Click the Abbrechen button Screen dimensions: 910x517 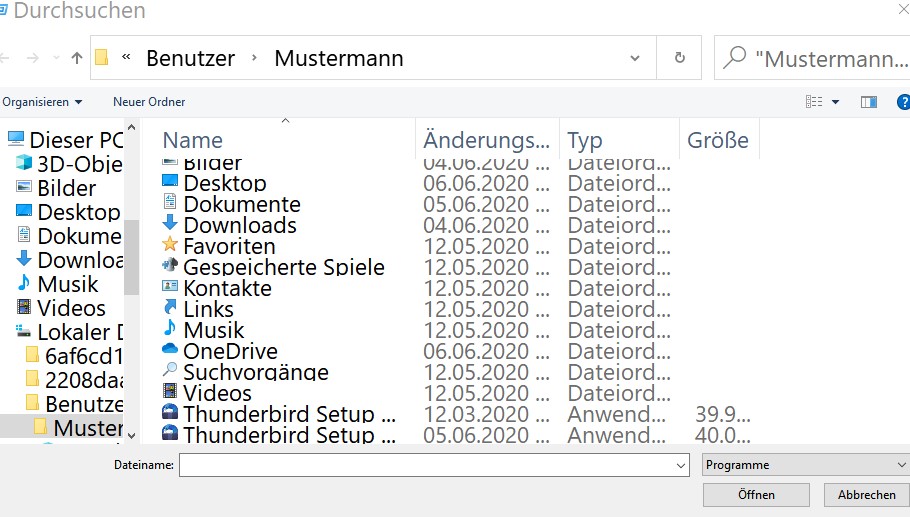coord(866,495)
